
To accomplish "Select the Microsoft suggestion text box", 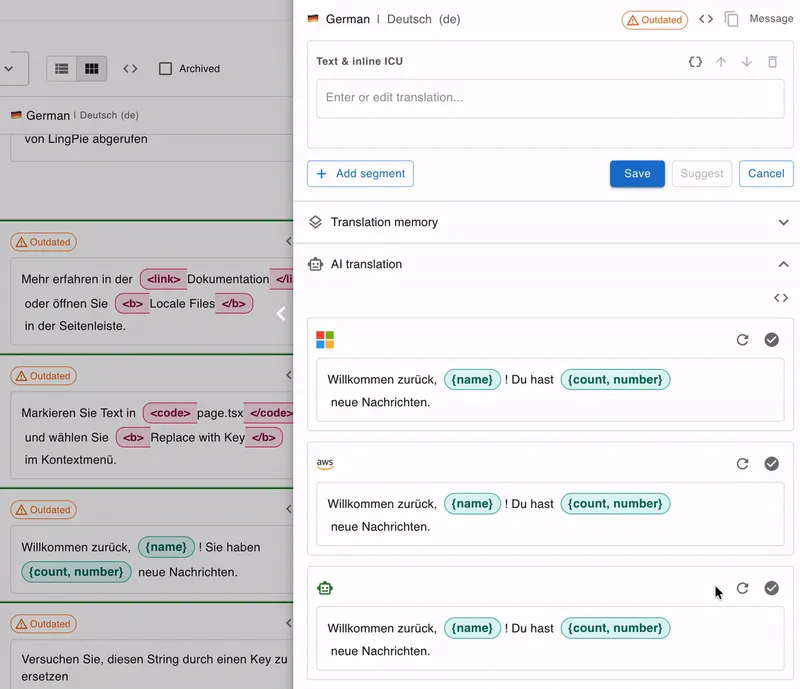I will tap(550, 390).
